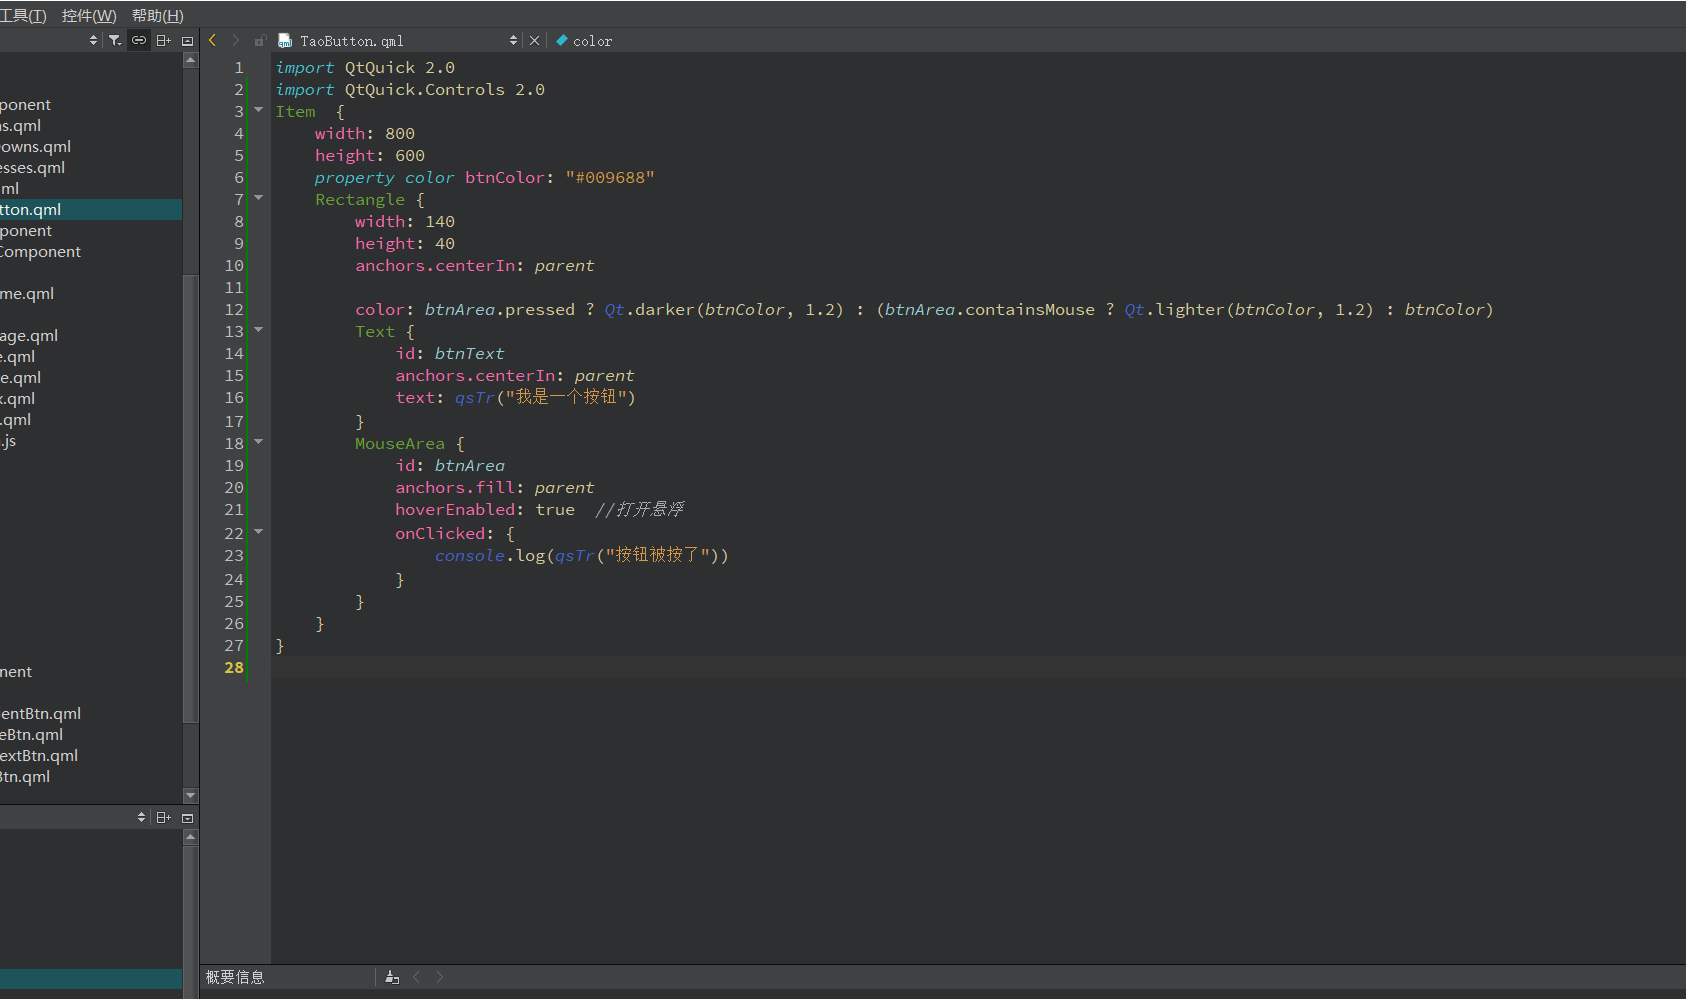Click the project tree vertical scrollbar thumb

[191, 497]
